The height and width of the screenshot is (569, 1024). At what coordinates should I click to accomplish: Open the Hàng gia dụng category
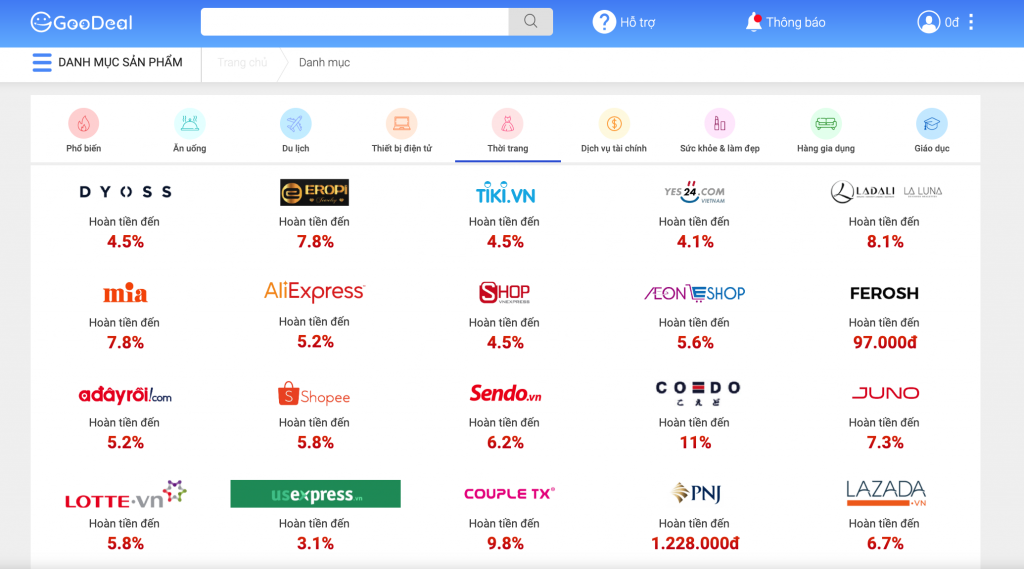pyautogui.click(x=825, y=124)
